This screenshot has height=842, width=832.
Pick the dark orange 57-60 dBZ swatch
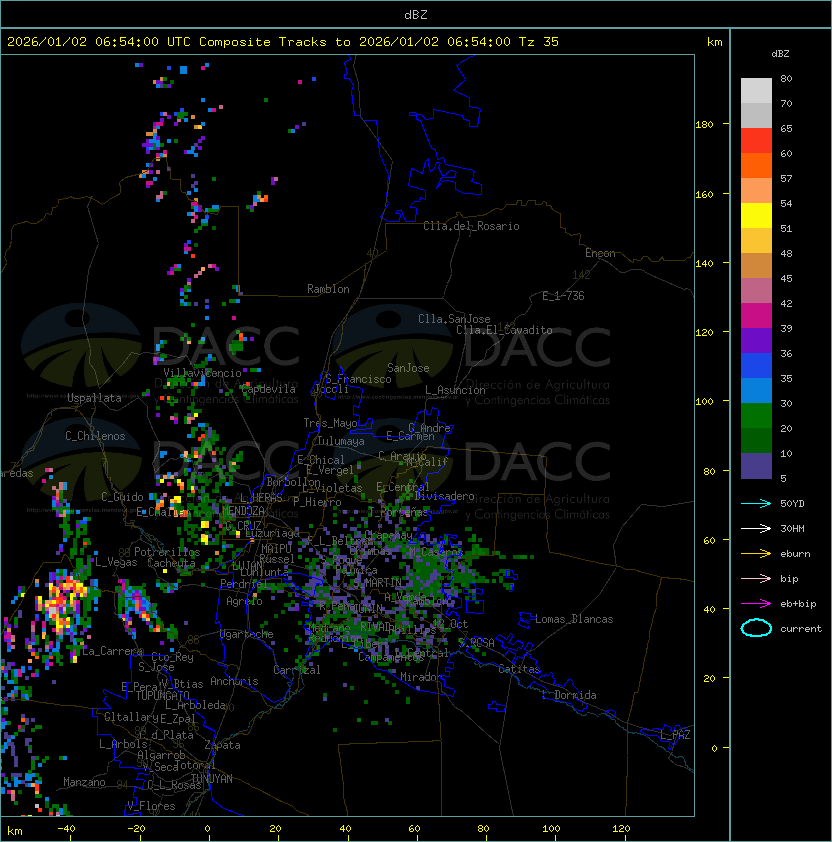[x=756, y=165]
